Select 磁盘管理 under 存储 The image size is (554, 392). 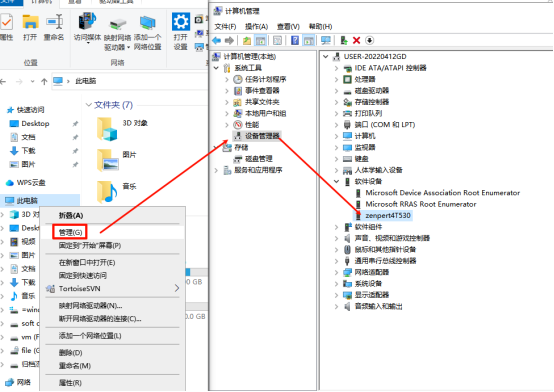click(x=259, y=159)
